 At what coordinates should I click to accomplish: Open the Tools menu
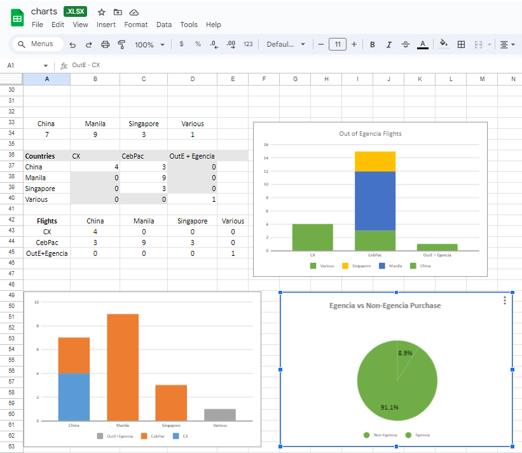189,25
